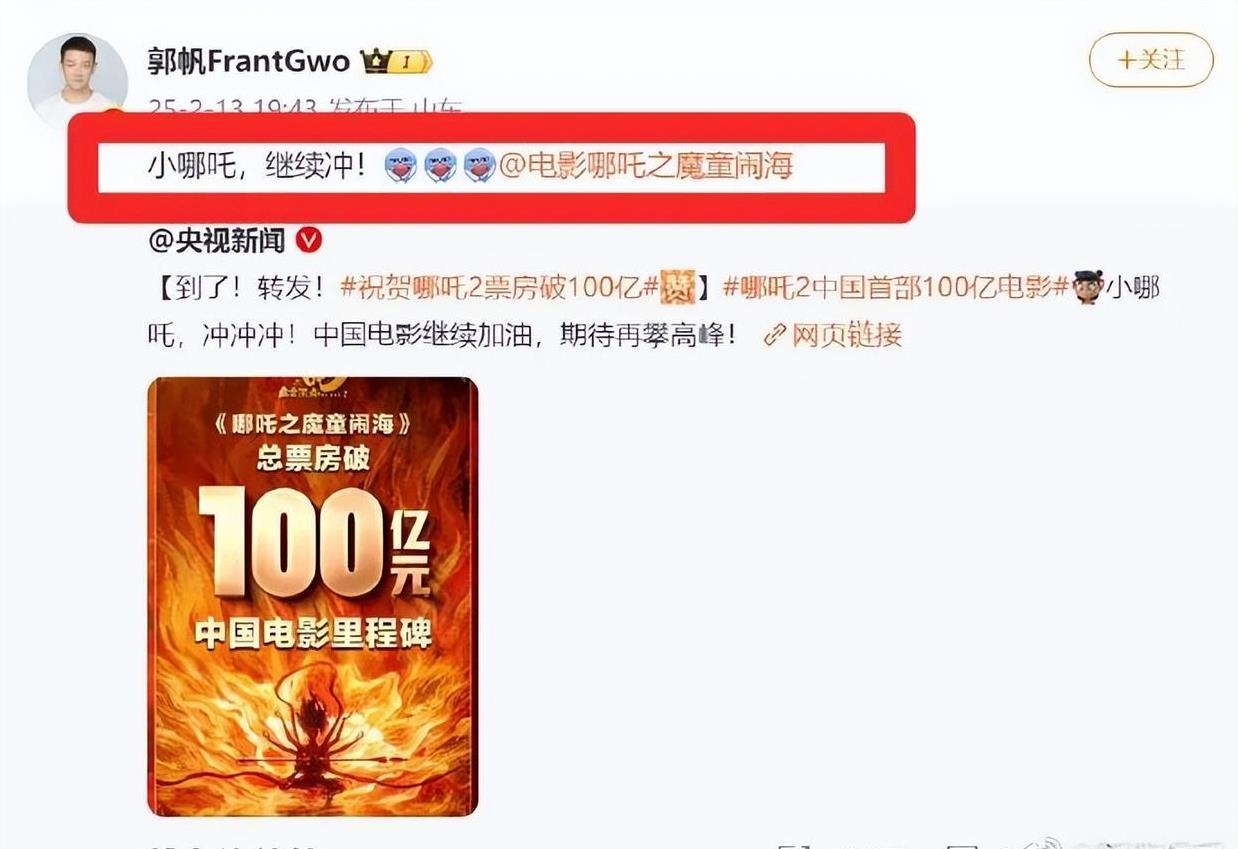Viewport: 1238px width, 849px height.
Task: Open the @央视新闻 account link
Action: (217, 240)
